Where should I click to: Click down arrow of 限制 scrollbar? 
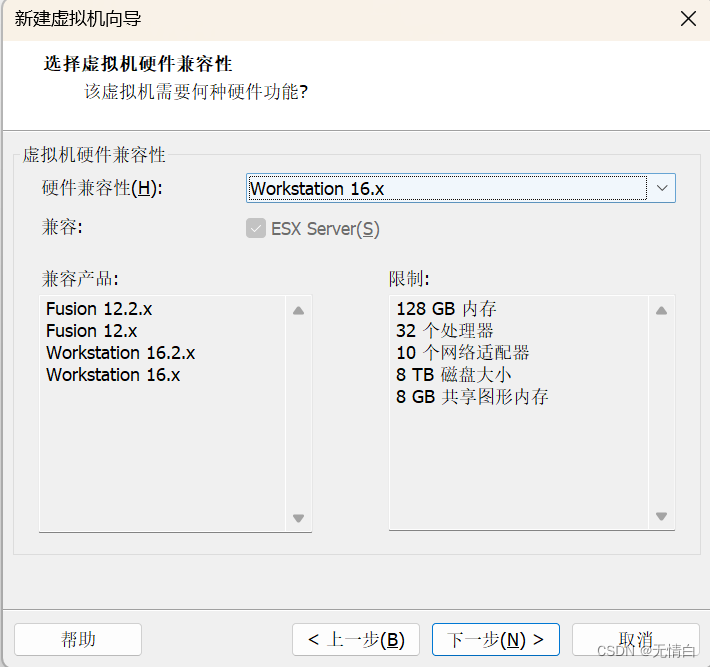tap(662, 516)
